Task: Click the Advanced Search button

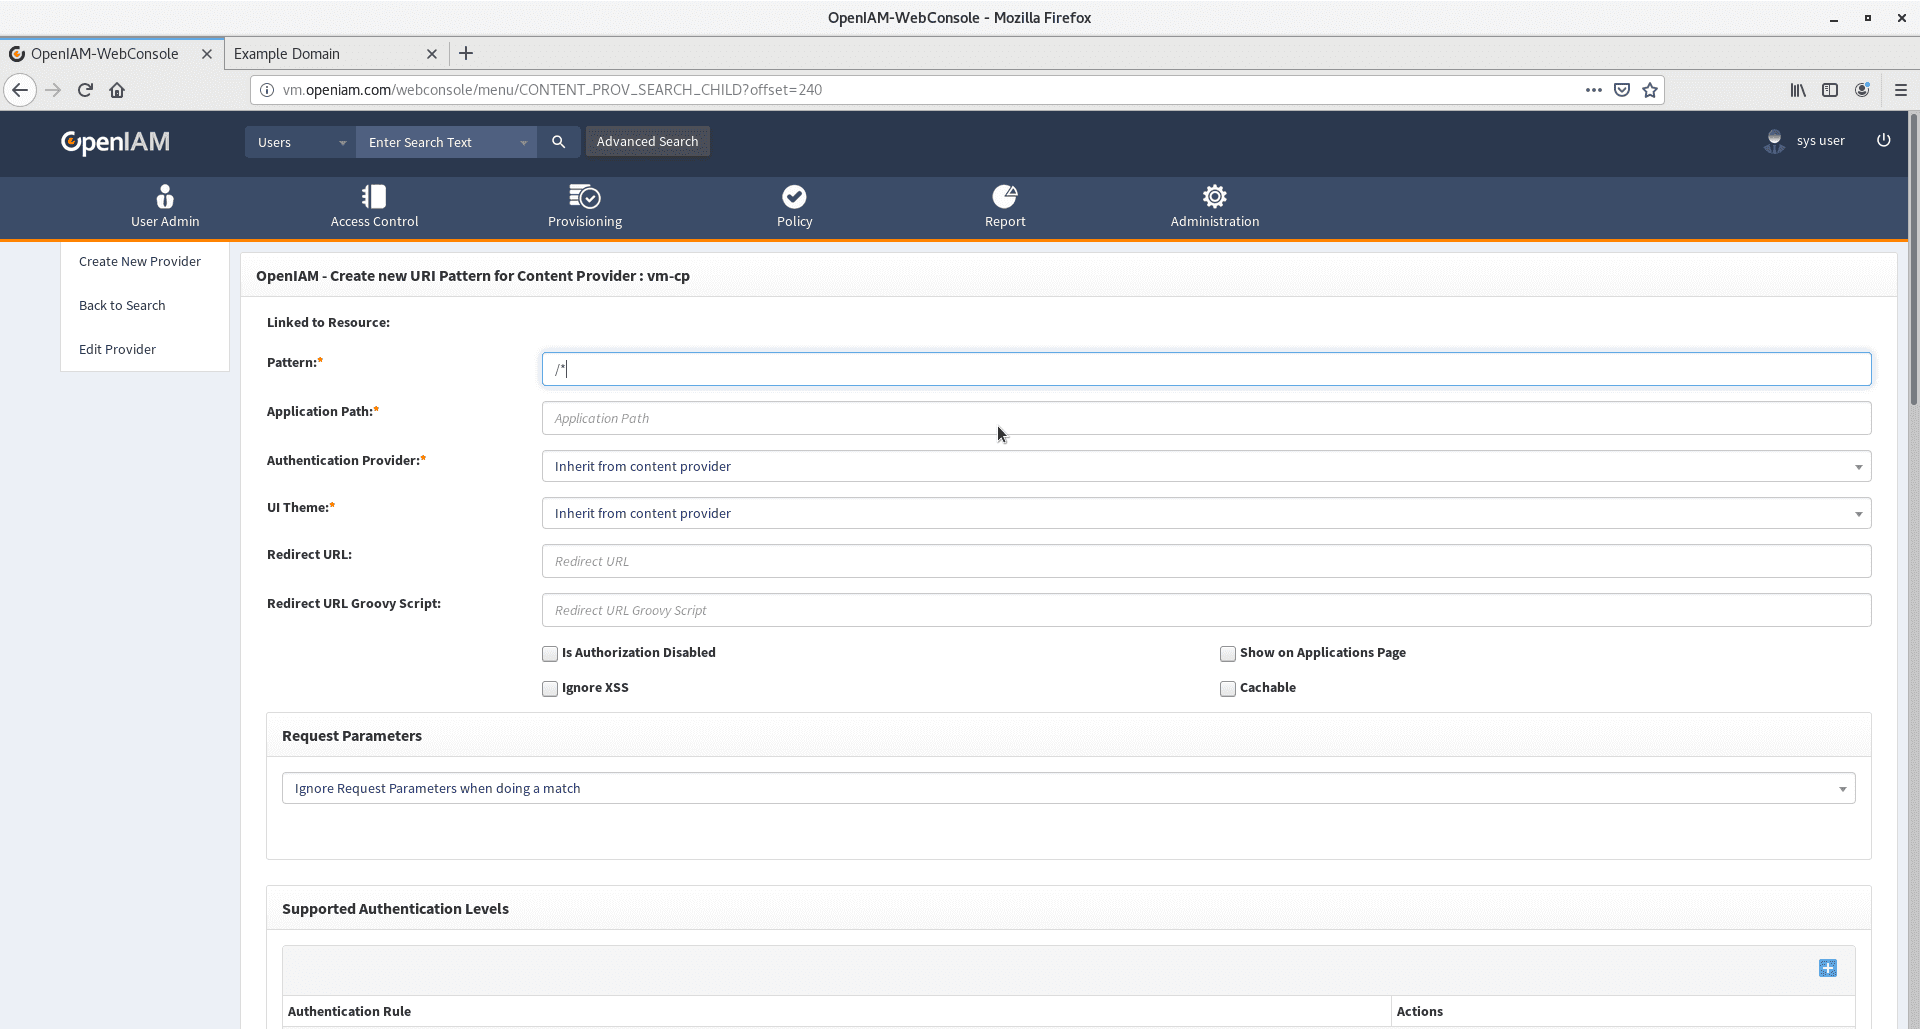Action: point(647,142)
